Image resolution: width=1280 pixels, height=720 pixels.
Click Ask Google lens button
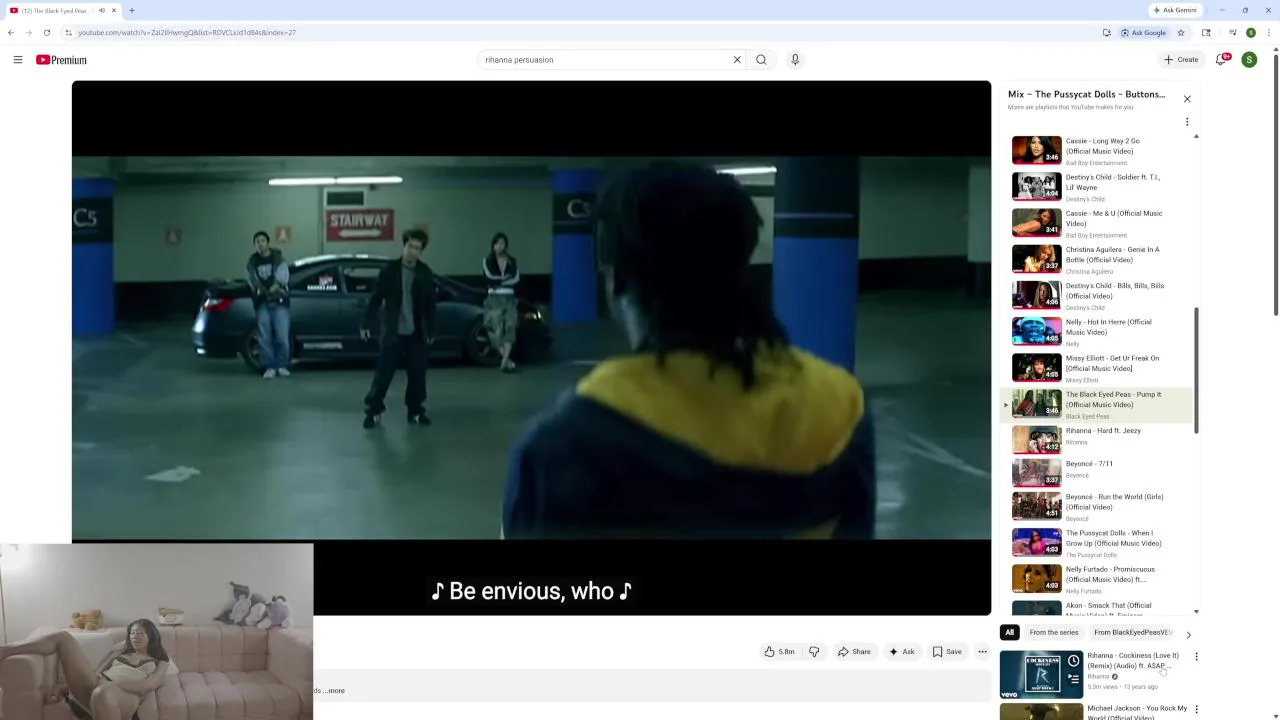point(1143,33)
